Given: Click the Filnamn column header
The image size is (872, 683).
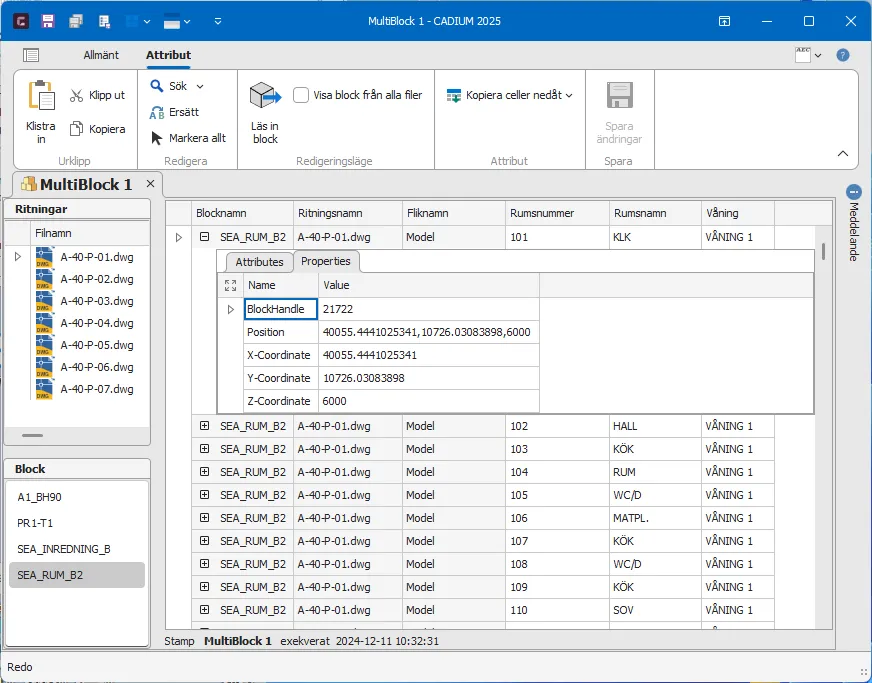Looking at the screenshot, I should click(90, 233).
